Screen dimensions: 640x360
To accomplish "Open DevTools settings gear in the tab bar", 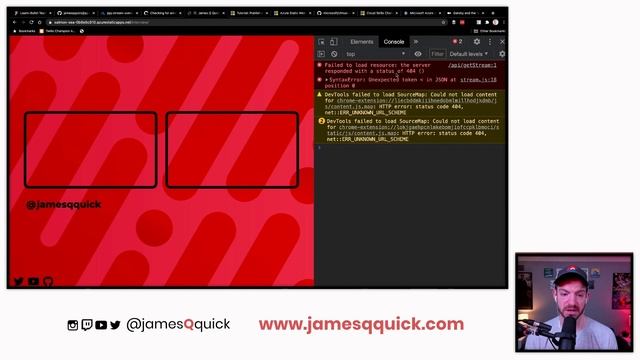I will click(x=476, y=42).
